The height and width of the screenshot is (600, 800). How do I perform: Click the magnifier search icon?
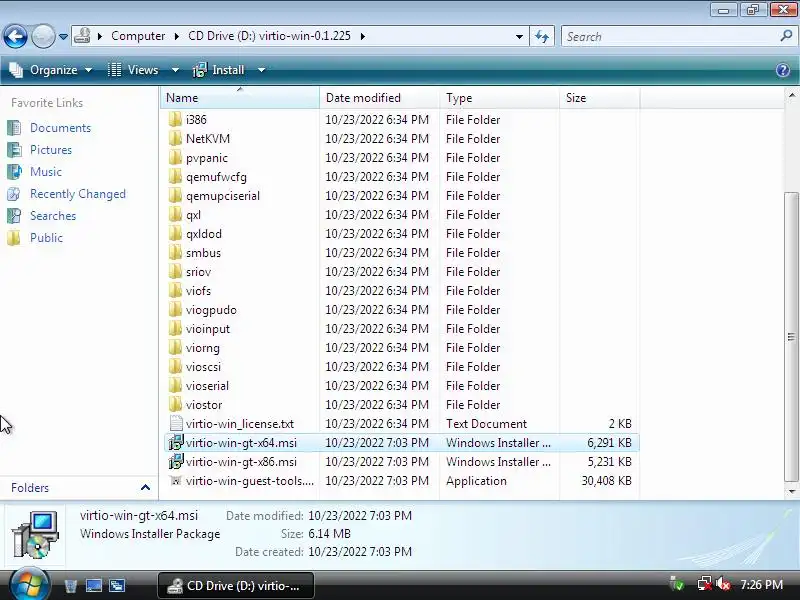(x=786, y=36)
